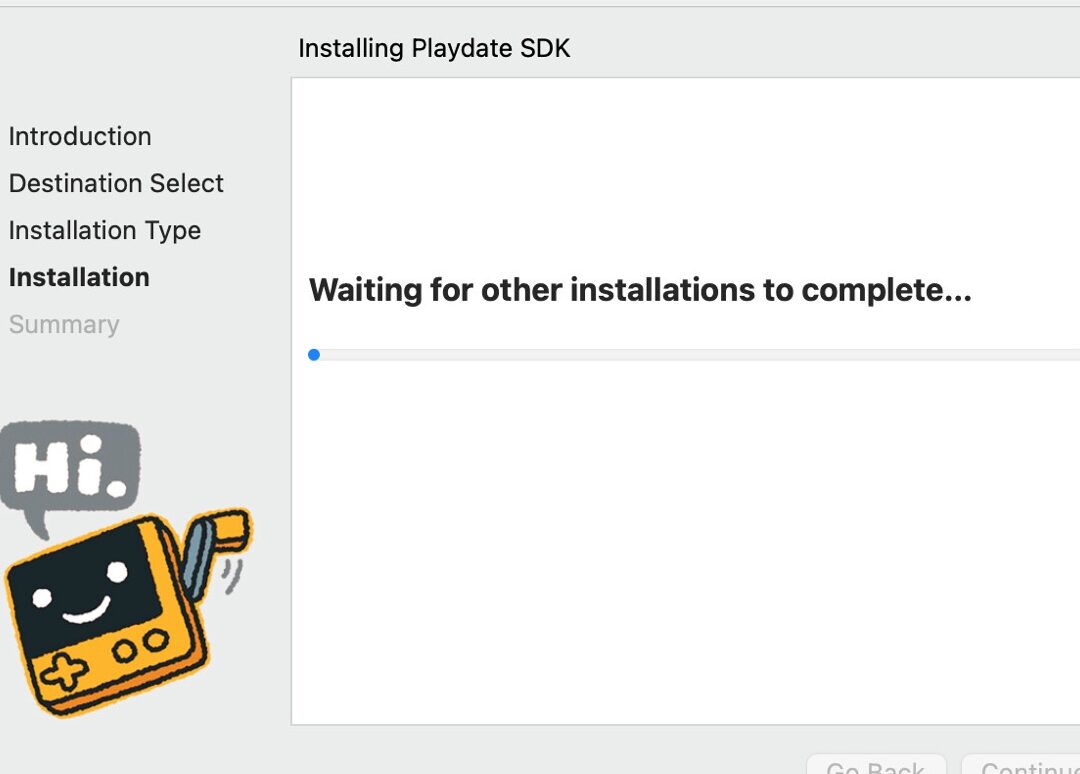The height and width of the screenshot is (774, 1080).
Task: Select the Destination Select step
Action: (x=116, y=183)
